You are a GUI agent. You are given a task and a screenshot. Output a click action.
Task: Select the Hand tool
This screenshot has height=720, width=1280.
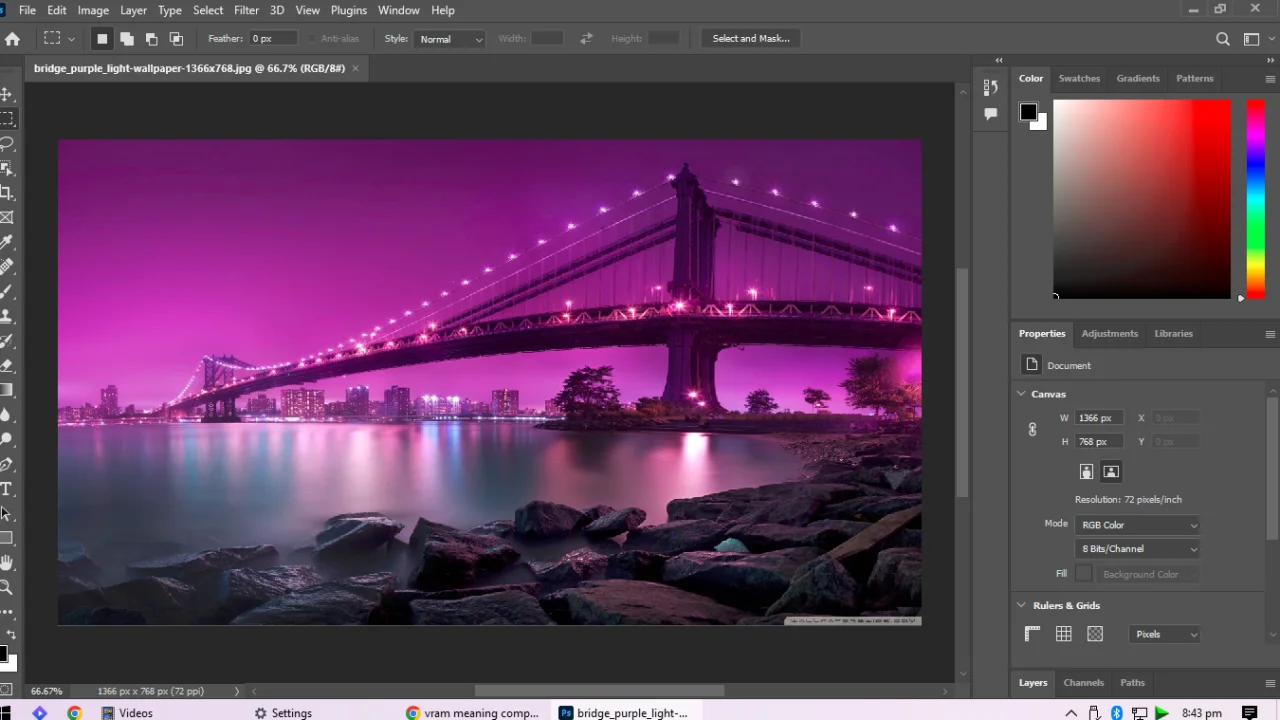tap(6, 563)
